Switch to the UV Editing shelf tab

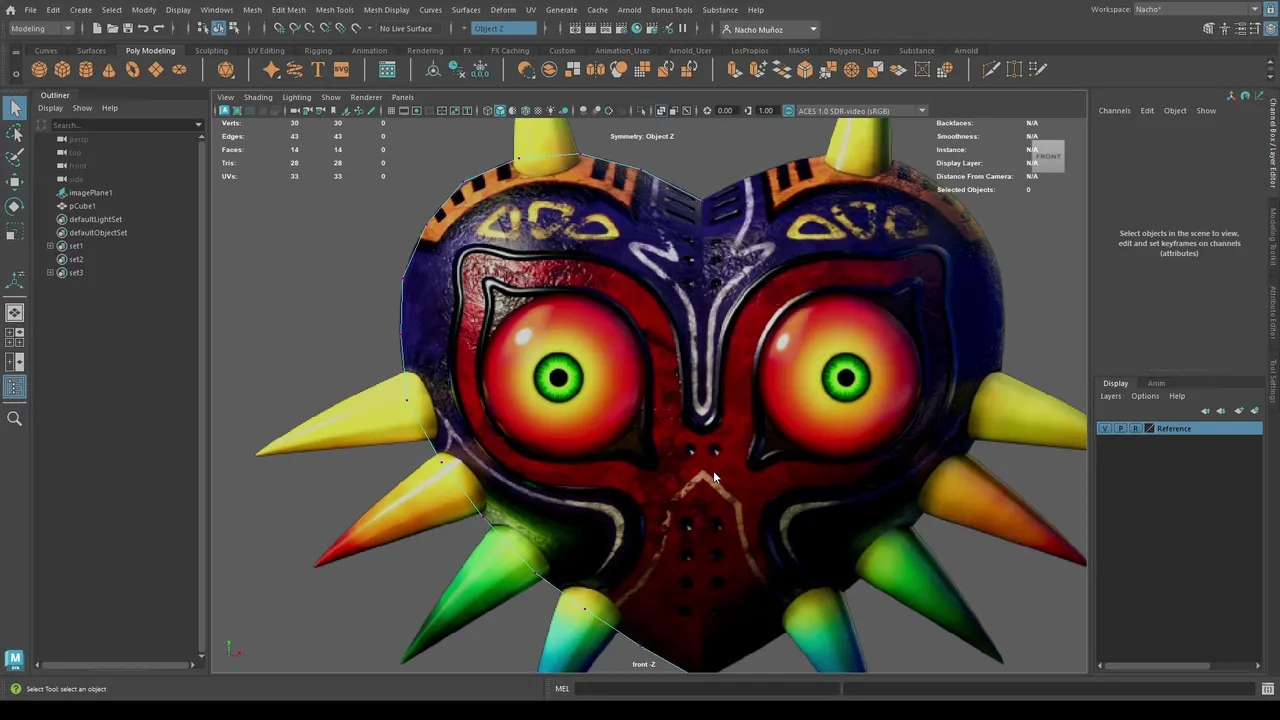click(x=266, y=50)
